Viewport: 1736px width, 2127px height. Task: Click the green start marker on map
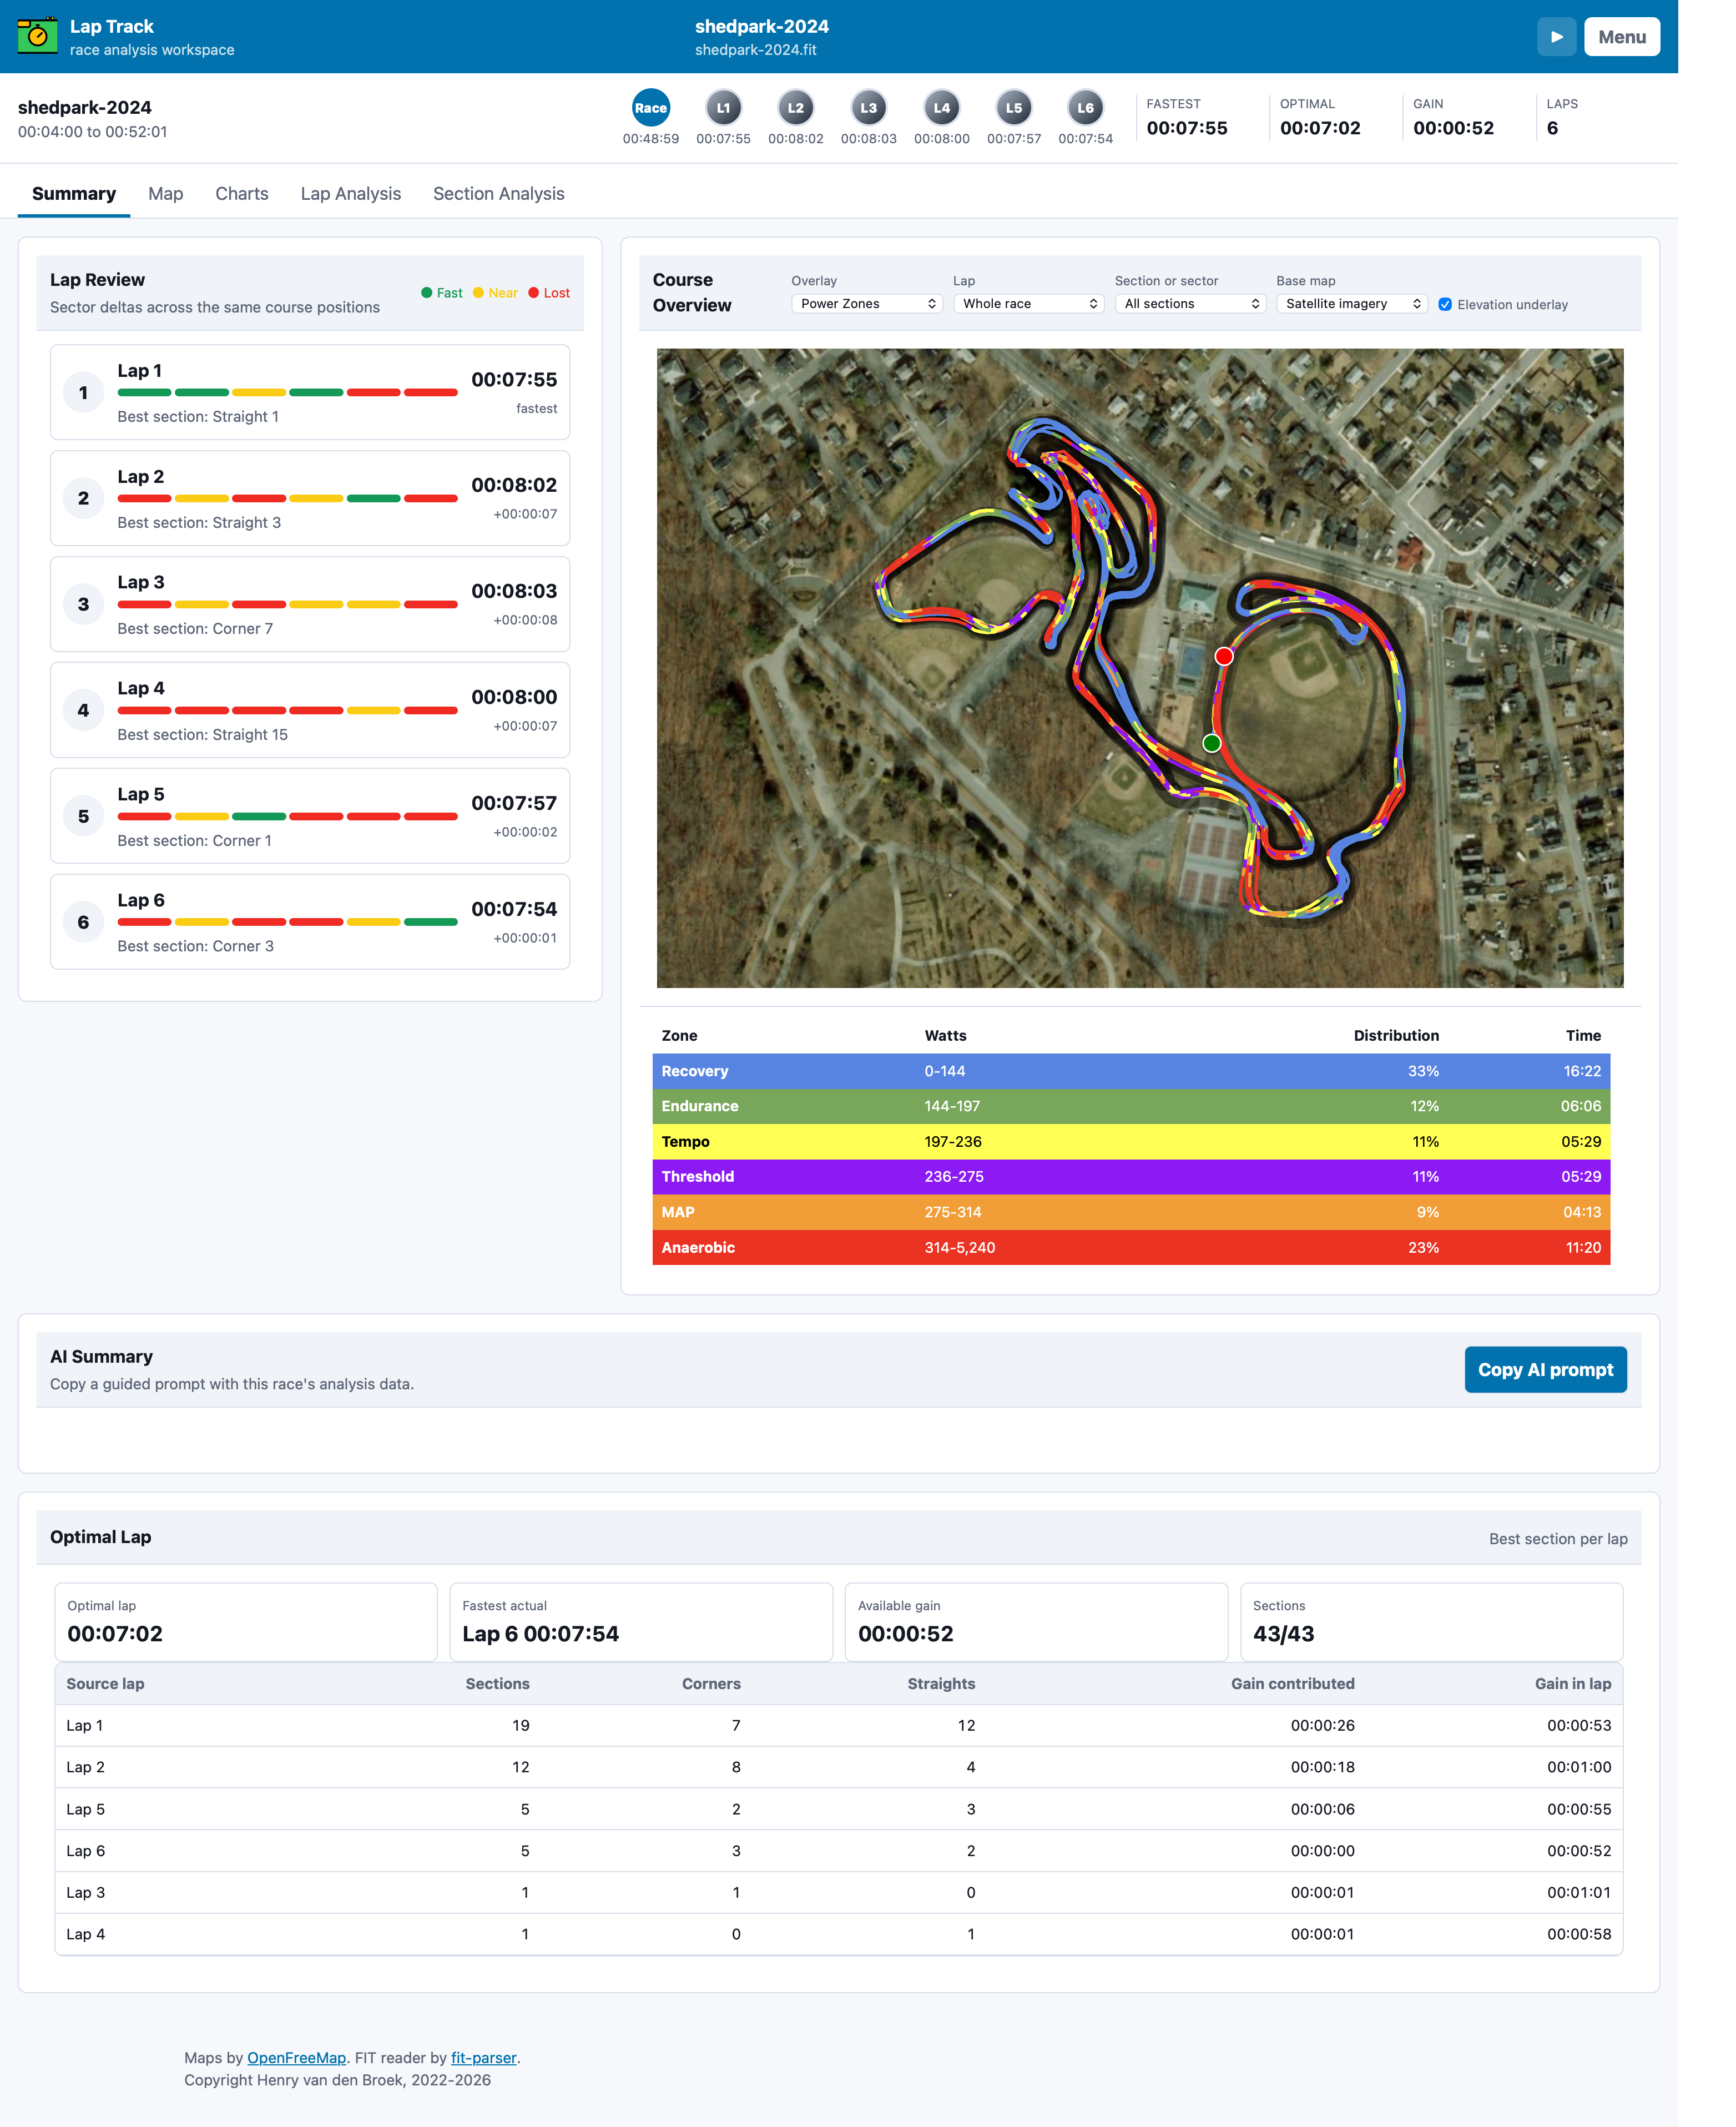[1212, 743]
